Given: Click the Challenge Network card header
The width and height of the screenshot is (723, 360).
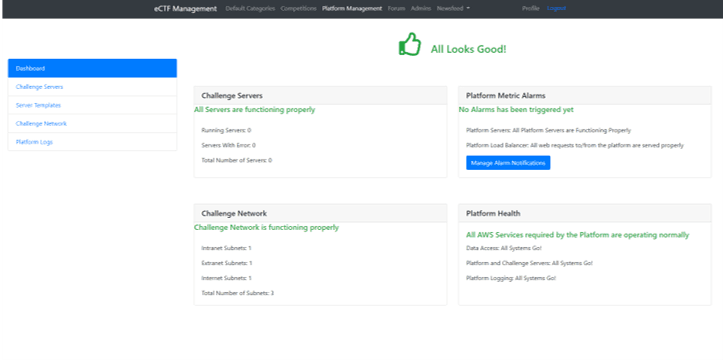Looking at the screenshot, I should click(320, 213).
